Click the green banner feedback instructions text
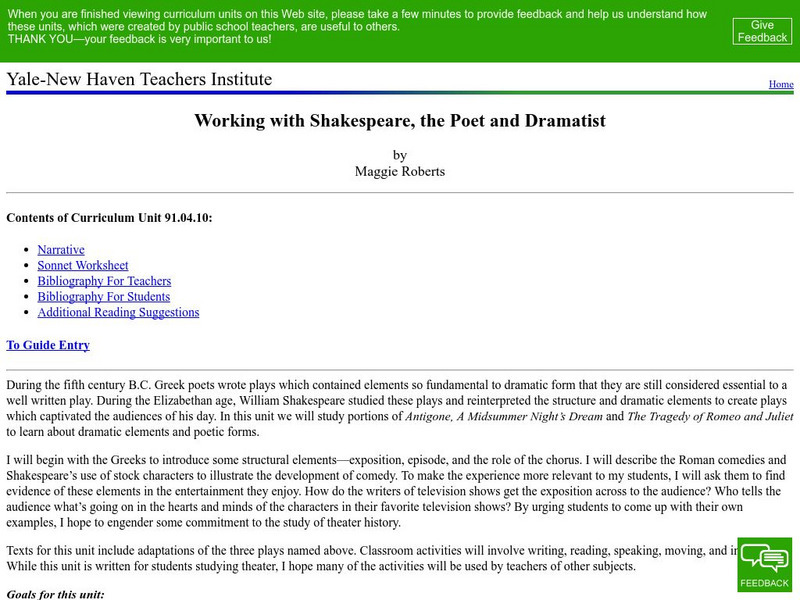800x600 pixels. [x=357, y=20]
